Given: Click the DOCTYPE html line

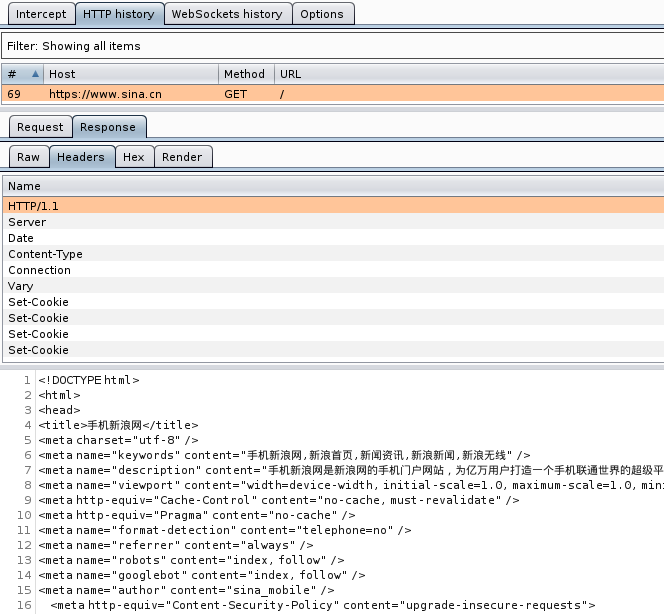Looking at the screenshot, I should coord(89,380).
